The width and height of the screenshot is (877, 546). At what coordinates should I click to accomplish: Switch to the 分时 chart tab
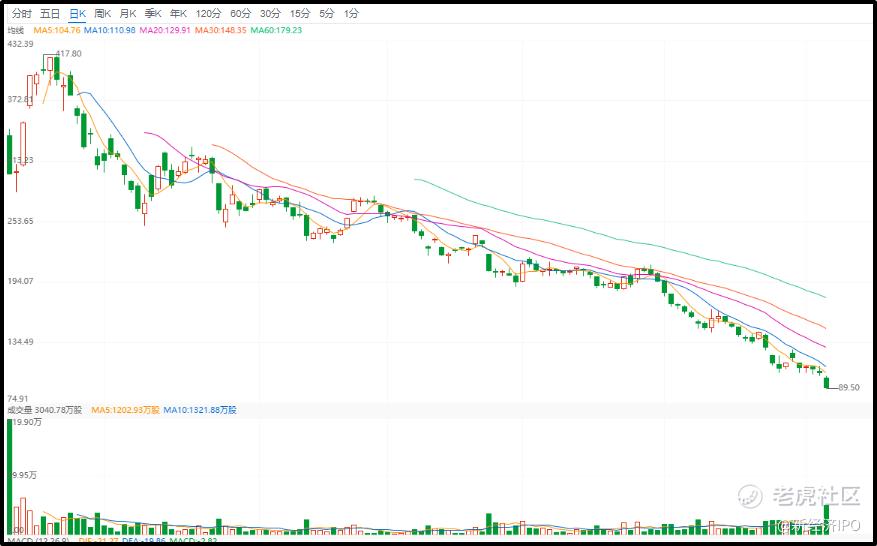pyautogui.click(x=22, y=13)
